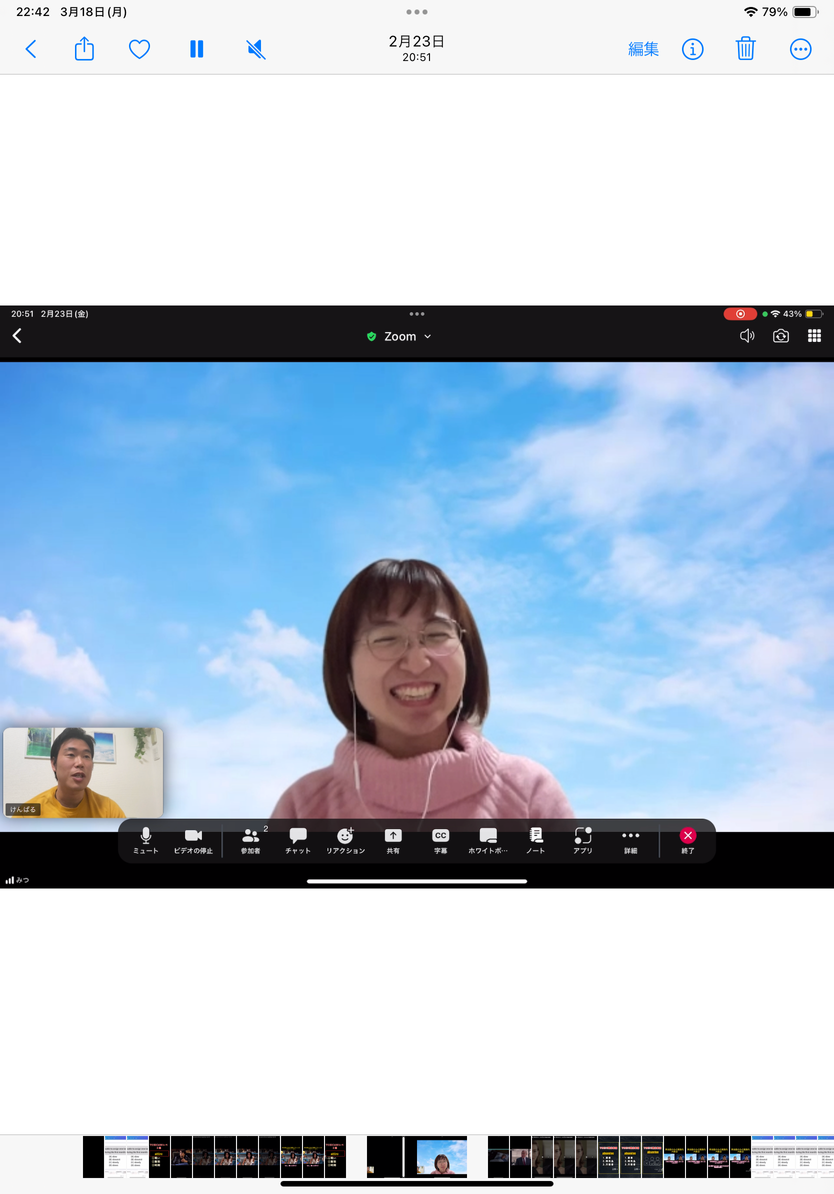
Task: Go back using the blue chevron
Action: tap(30, 49)
